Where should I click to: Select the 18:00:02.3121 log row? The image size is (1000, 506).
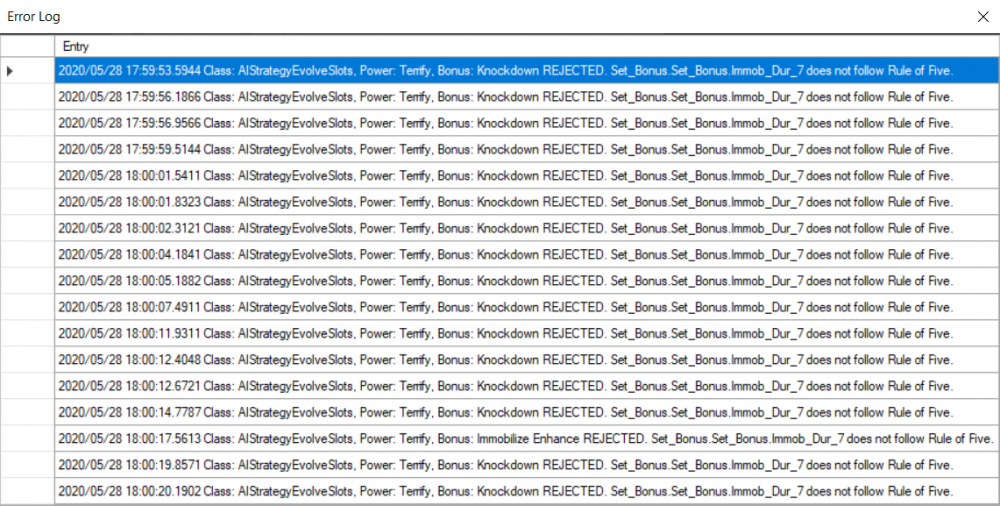505,228
